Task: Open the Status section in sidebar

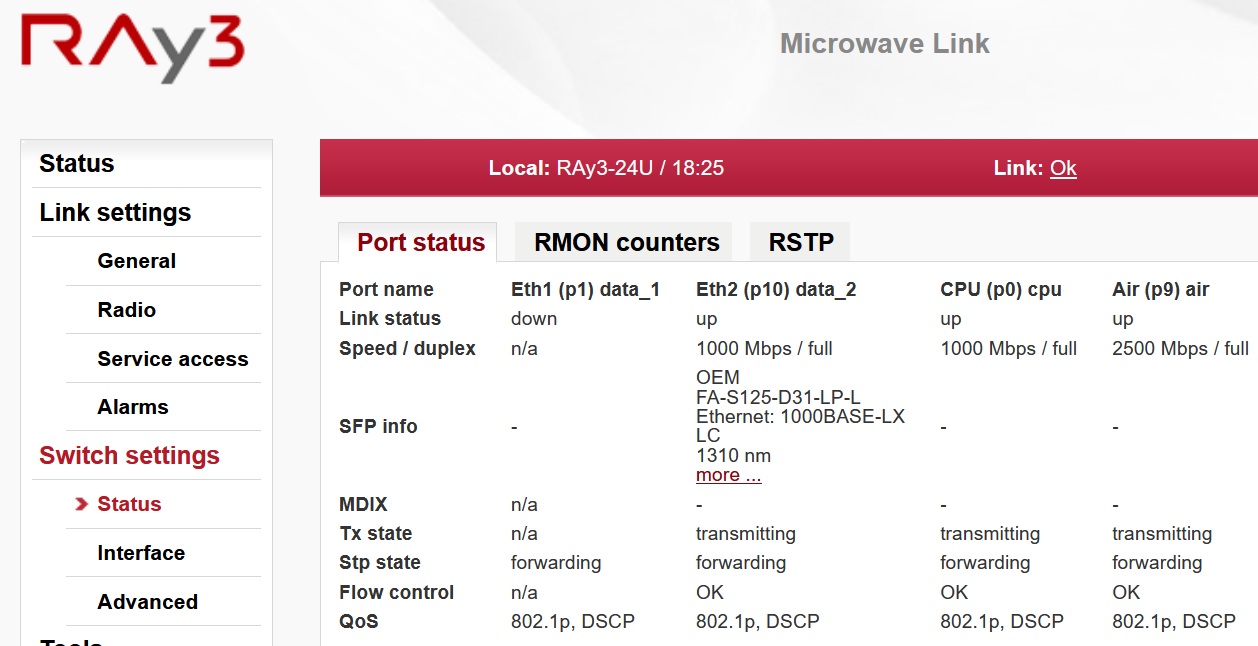Action: click(x=77, y=163)
